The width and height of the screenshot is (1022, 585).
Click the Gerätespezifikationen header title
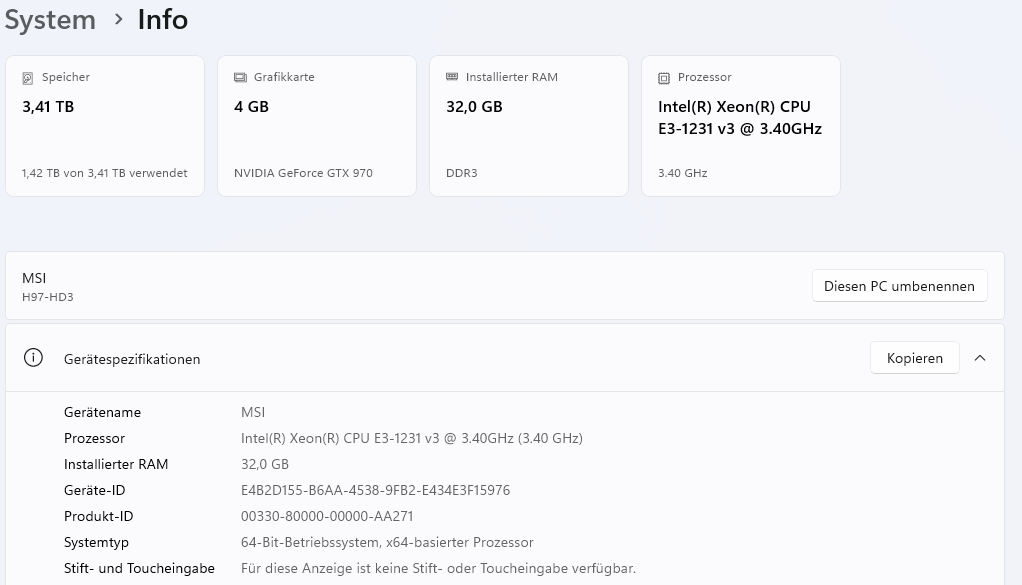point(132,359)
